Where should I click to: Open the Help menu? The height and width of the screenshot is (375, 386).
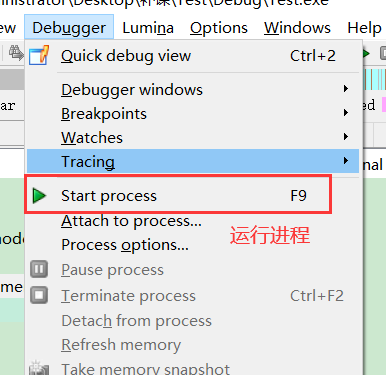pyautogui.click(x=364, y=28)
